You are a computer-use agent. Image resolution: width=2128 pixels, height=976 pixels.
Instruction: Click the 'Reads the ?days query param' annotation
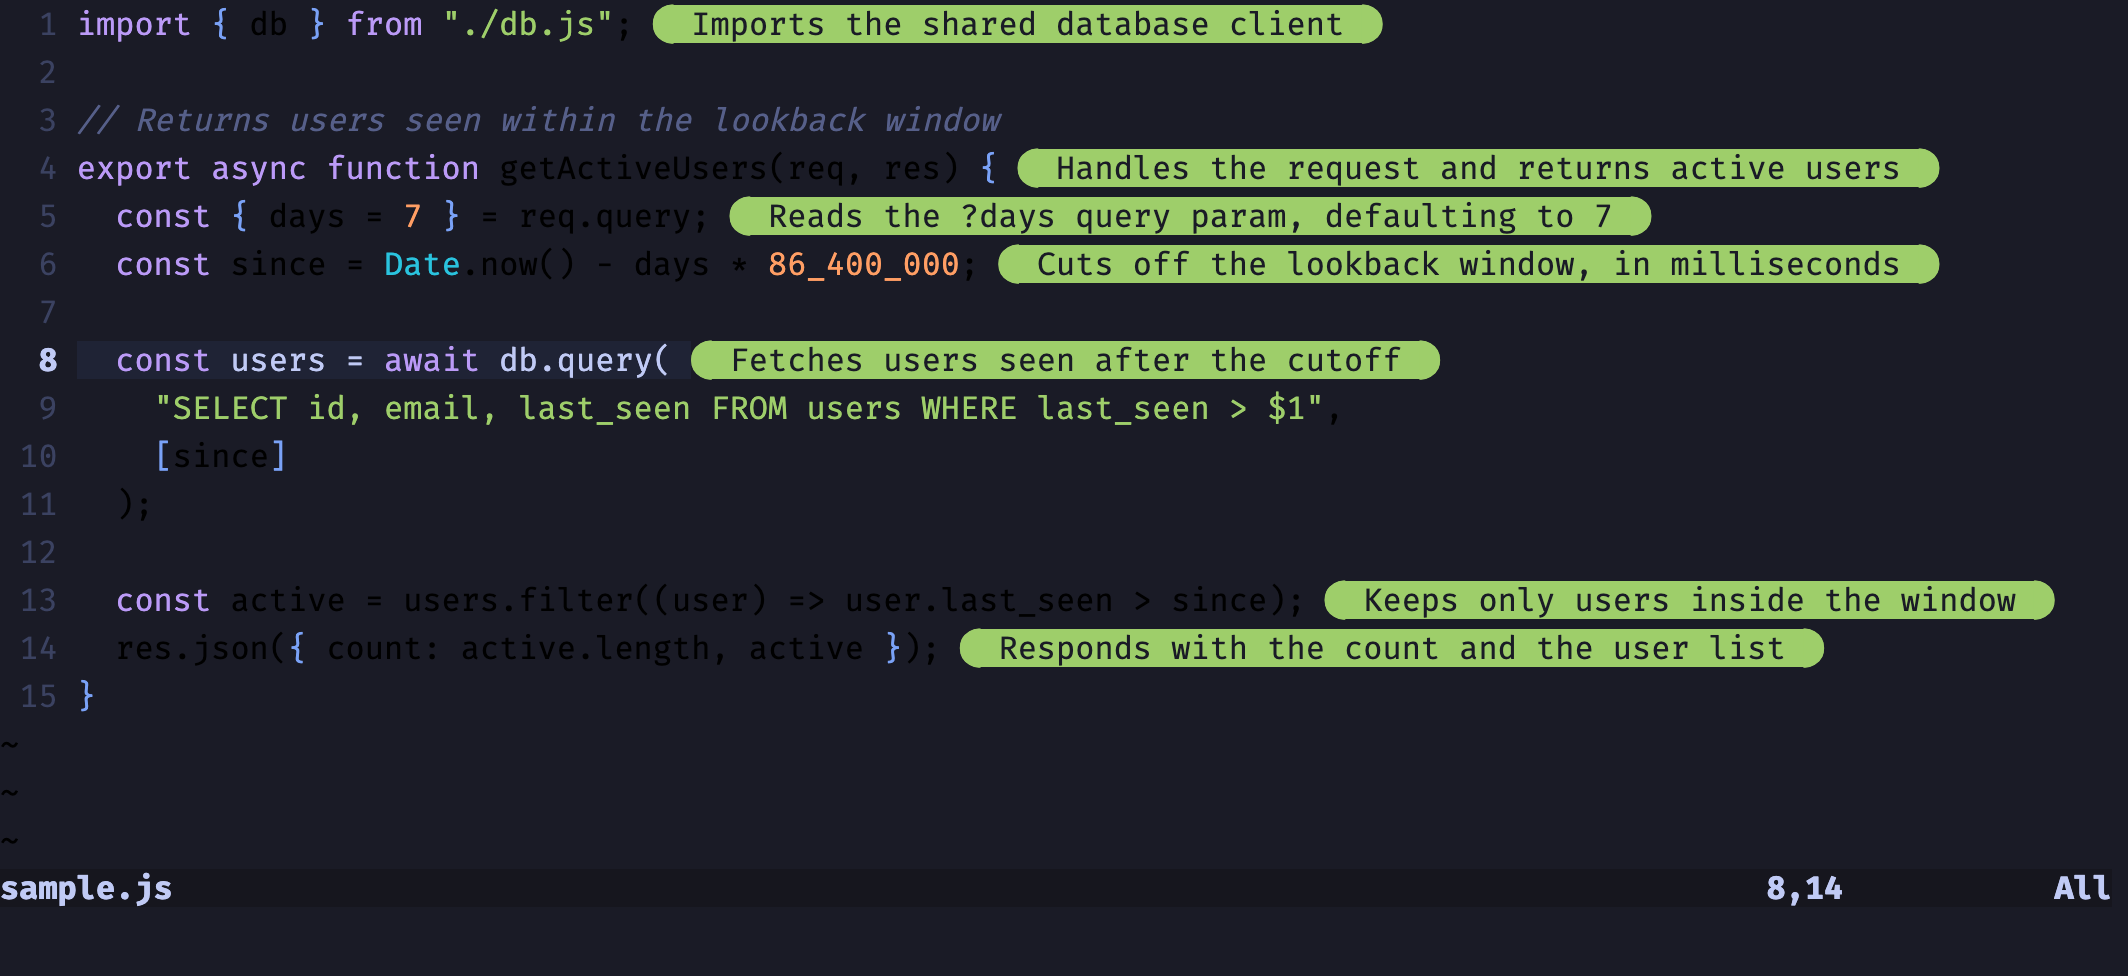click(1190, 216)
